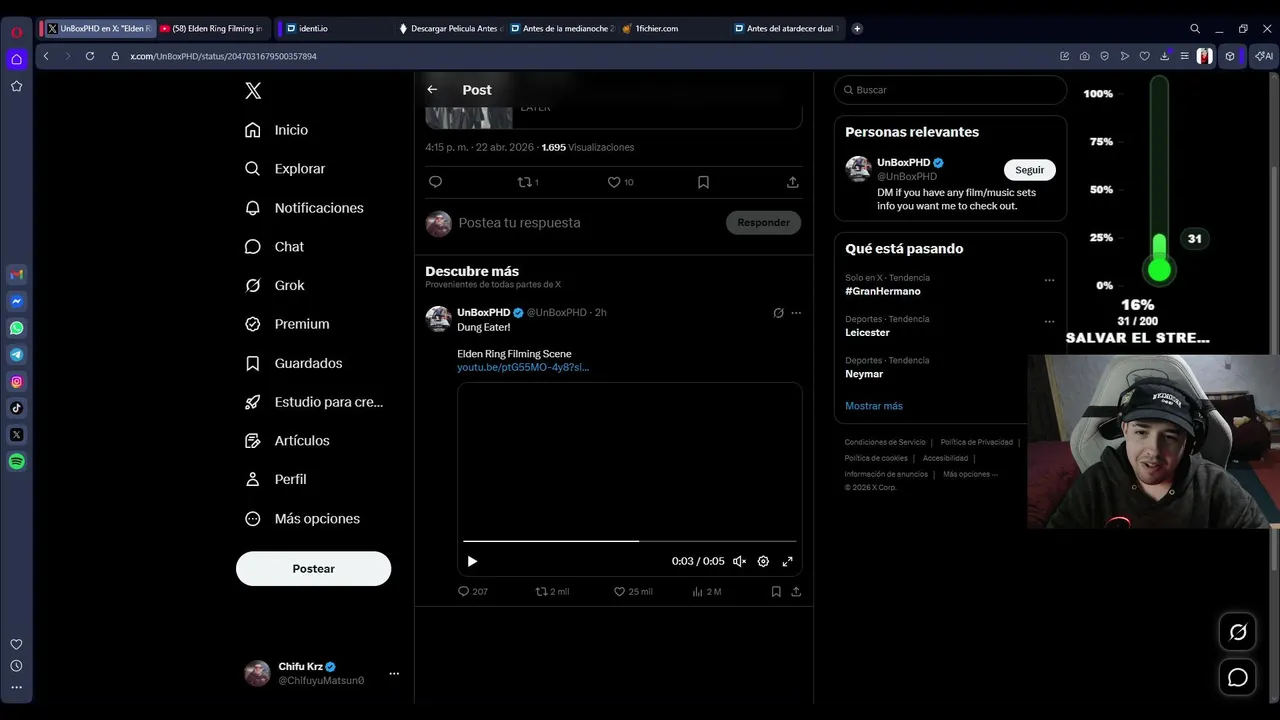1280x720 pixels.
Task: Click Mostrar más under trends
Action: tap(874, 406)
